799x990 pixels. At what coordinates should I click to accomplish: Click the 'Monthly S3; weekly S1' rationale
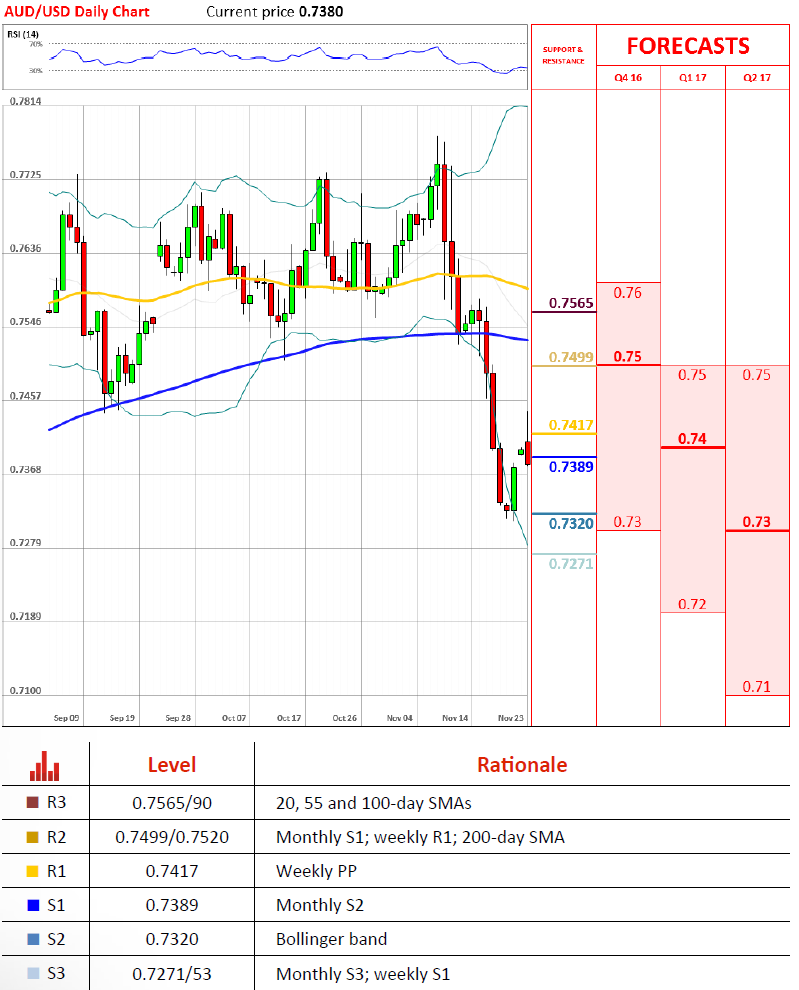pyautogui.click(x=363, y=974)
